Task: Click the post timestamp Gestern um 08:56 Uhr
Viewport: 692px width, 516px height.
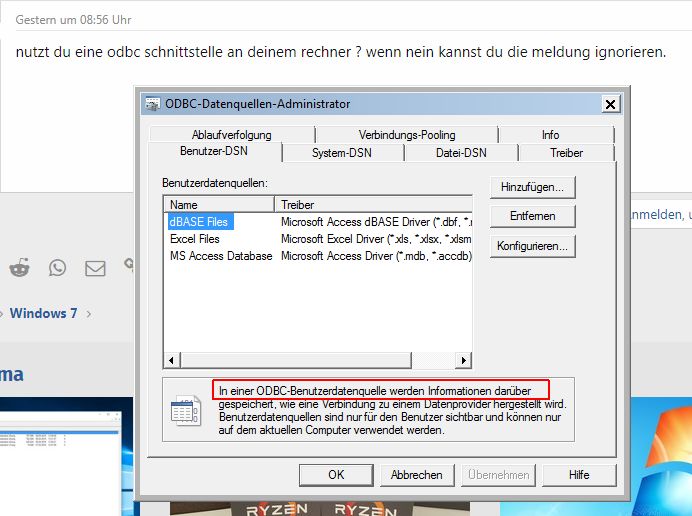Action: (x=73, y=20)
